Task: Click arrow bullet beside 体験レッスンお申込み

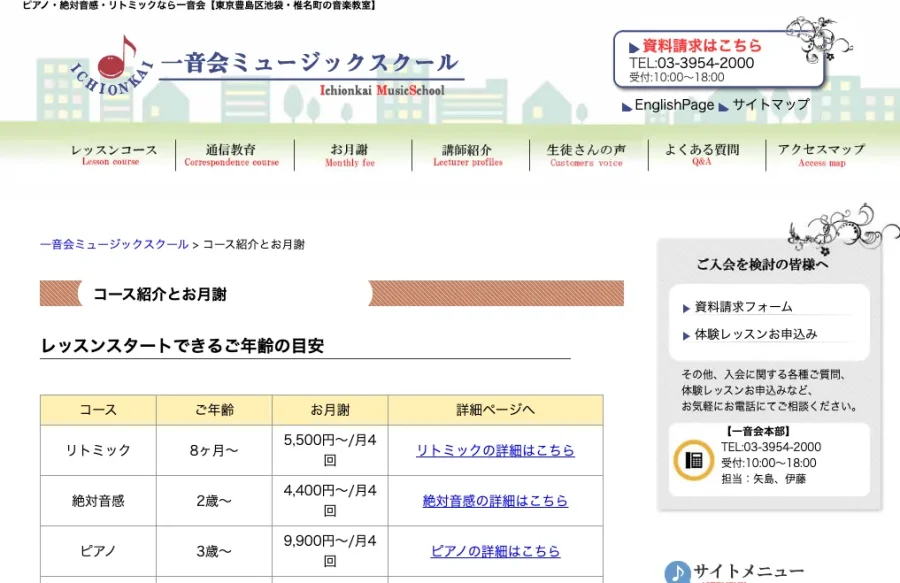Action: point(686,336)
